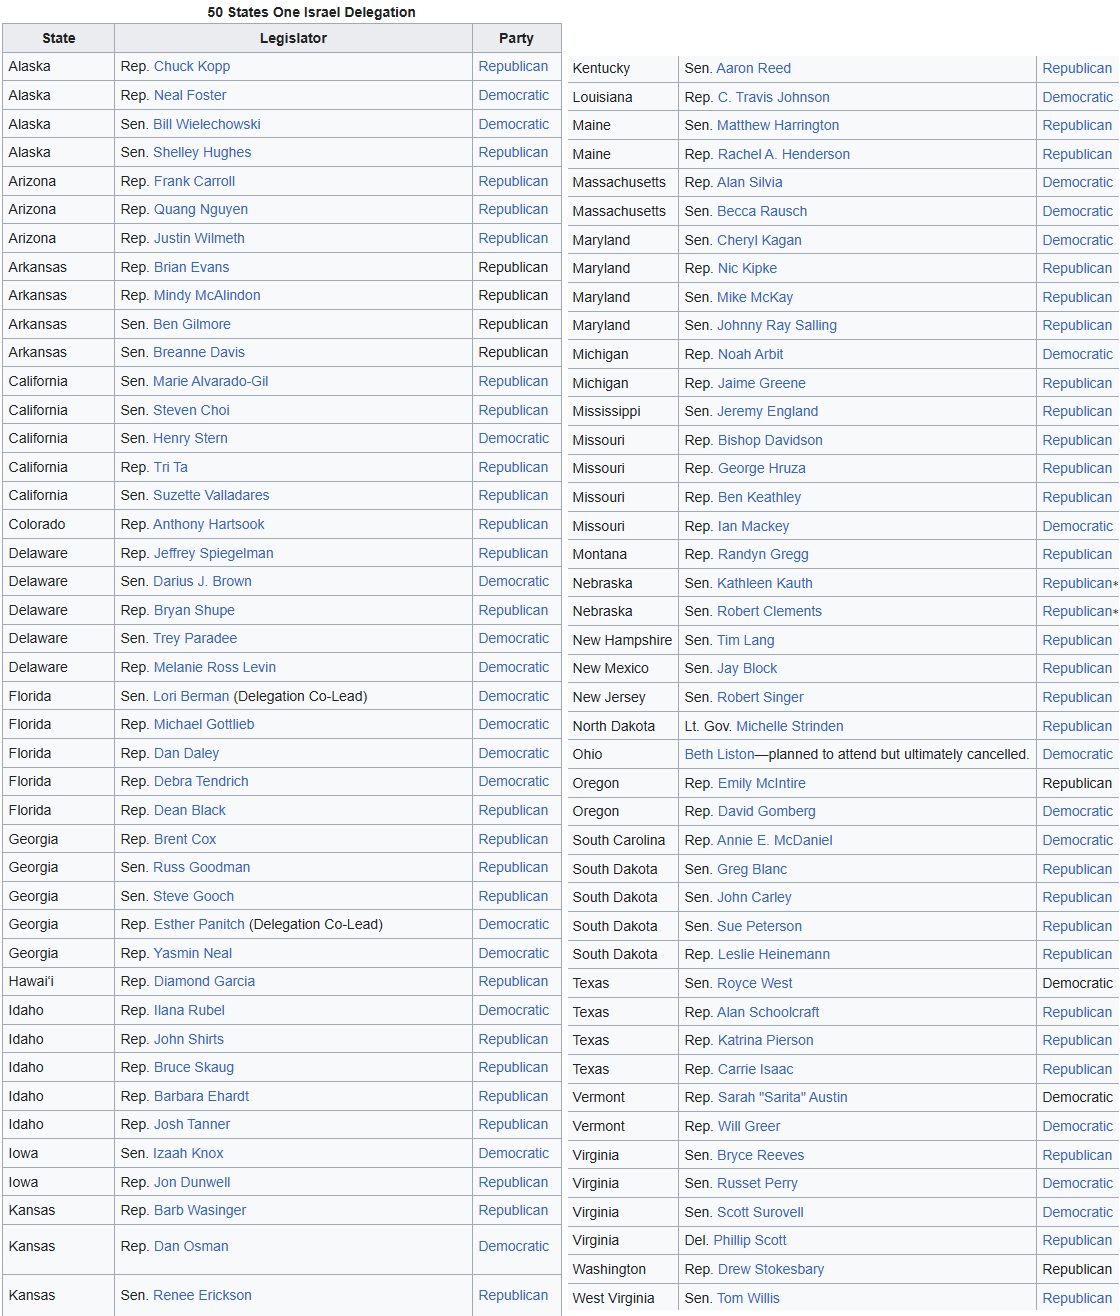The width and height of the screenshot is (1120, 1316).
Task: Select the Hawai'i state cell
Action: click(59, 981)
